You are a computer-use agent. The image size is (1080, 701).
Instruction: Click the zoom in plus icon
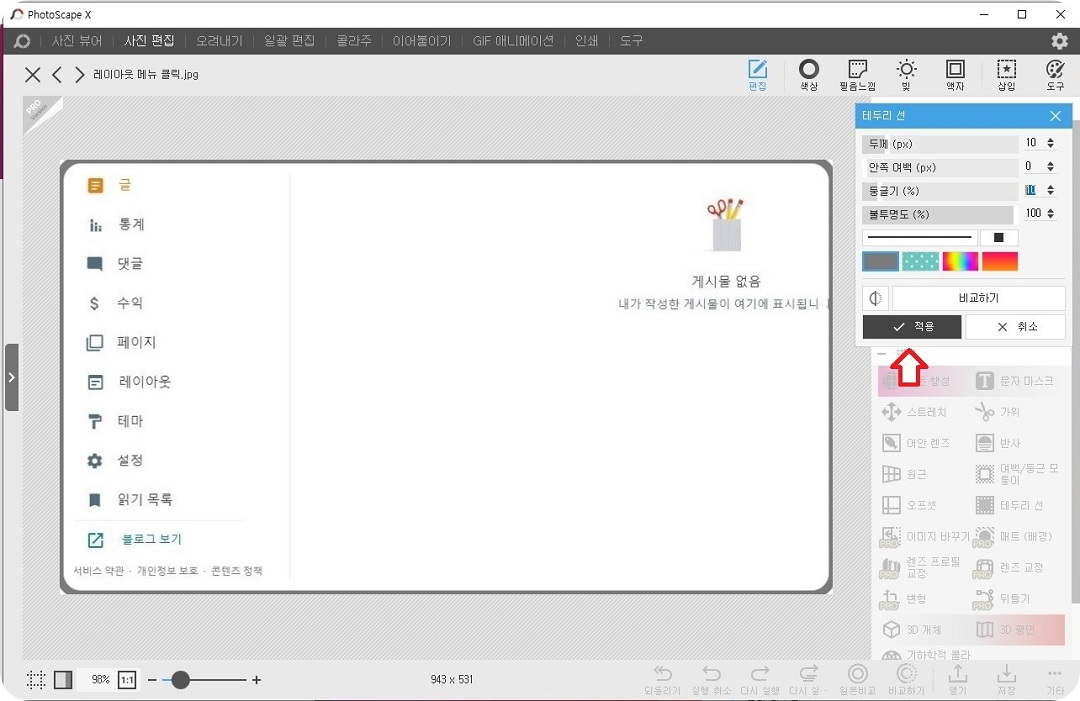(256, 680)
